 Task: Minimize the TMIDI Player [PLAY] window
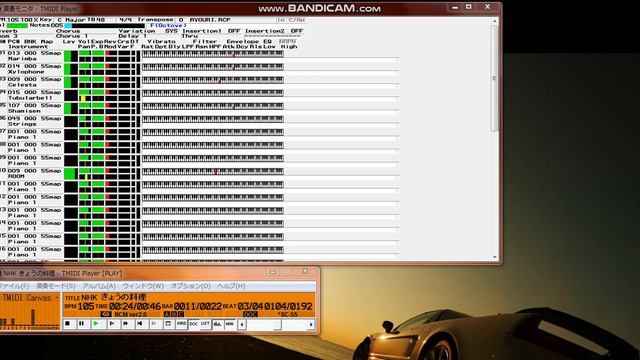[273, 271]
